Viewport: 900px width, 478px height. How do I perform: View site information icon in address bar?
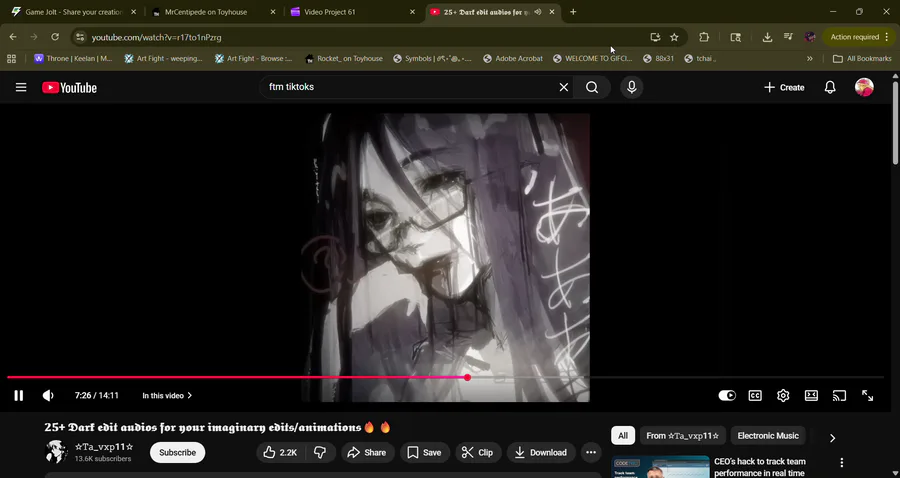(80, 37)
